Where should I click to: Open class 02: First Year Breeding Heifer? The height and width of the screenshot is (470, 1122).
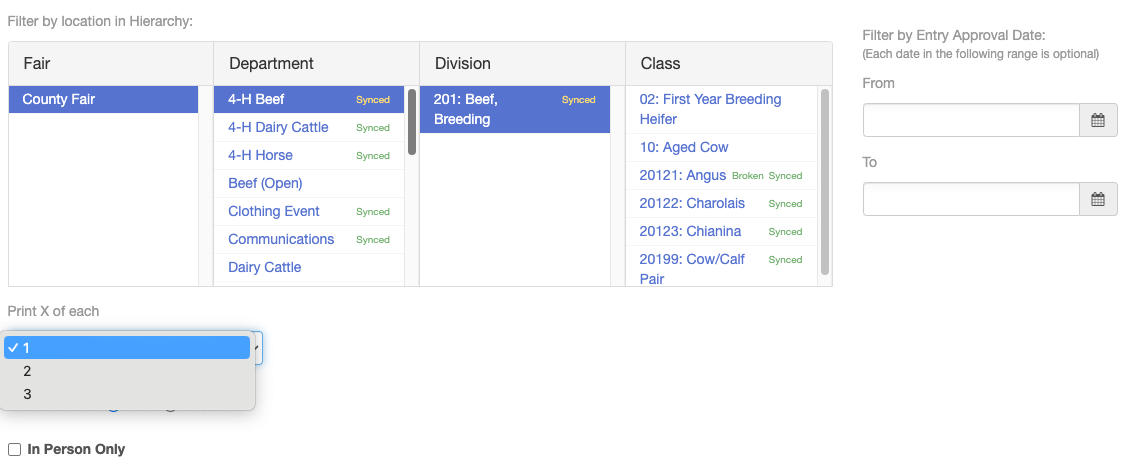point(721,109)
